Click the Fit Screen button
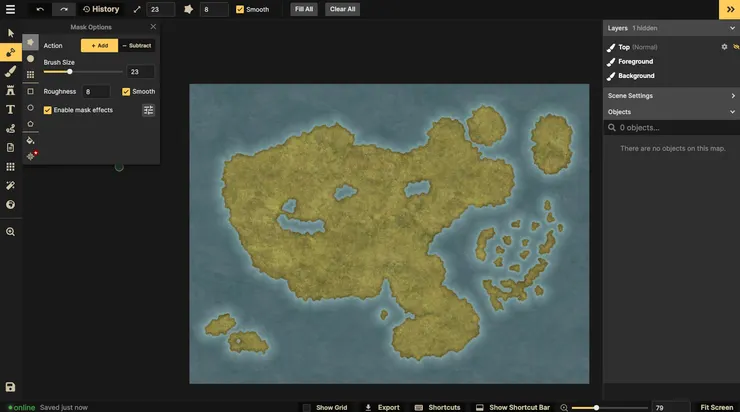This screenshot has width=740, height=412. point(716,407)
